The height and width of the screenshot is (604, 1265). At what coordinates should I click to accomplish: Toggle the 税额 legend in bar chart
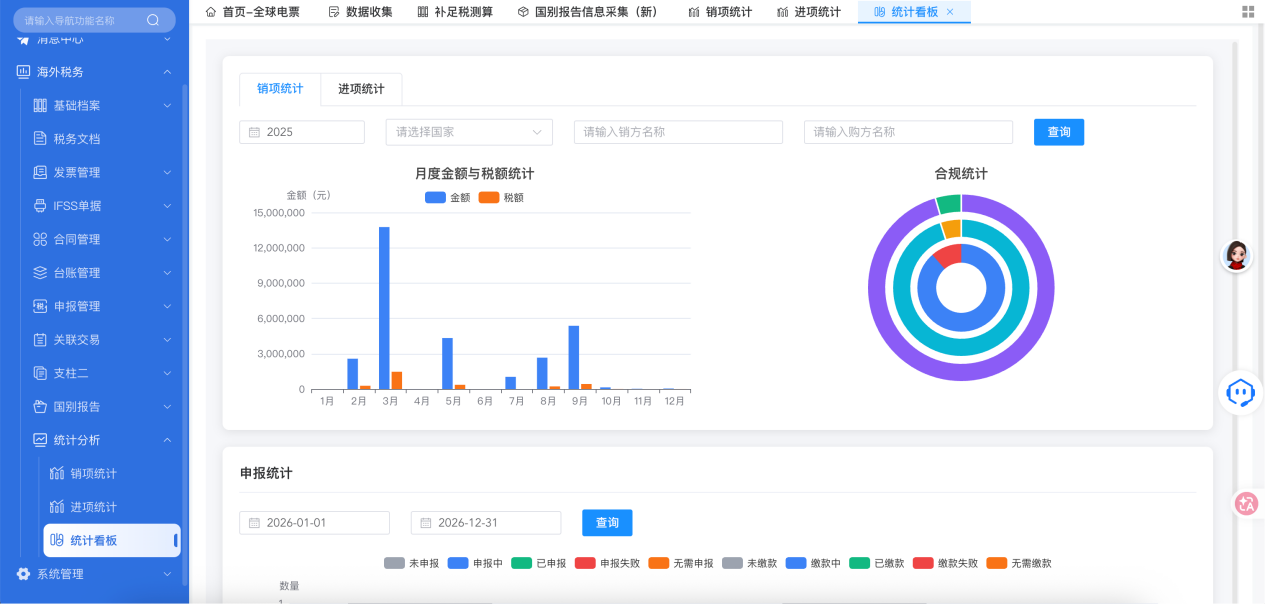(x=500, y=198)
